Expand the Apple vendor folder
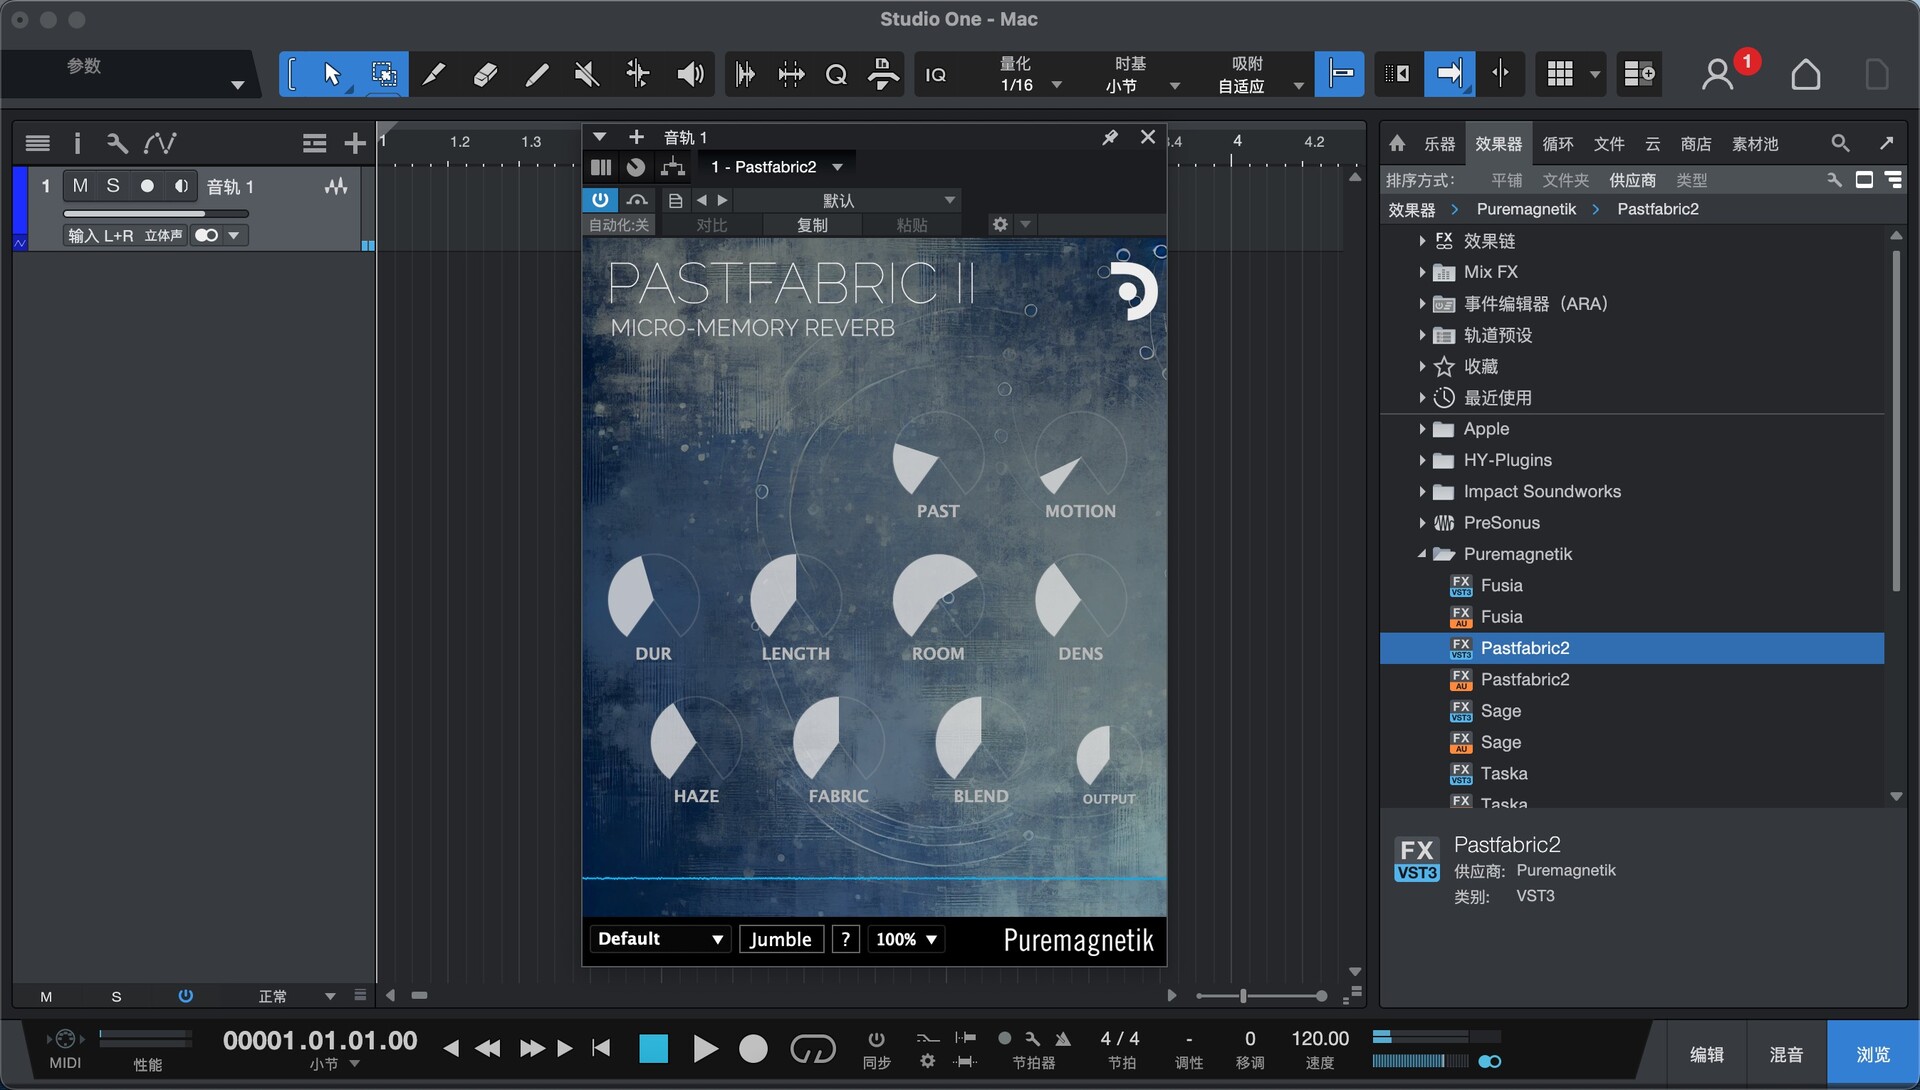Image resolution: width=1920 pixels, height=1090 pixels. coord(1422,429)
